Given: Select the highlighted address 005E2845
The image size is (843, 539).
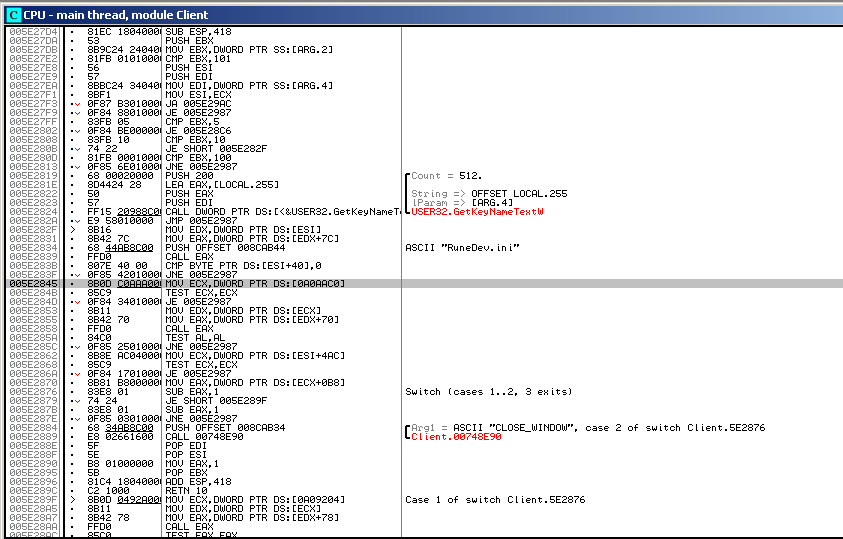Looking at the screenshot, I should (x=33, y=283).
